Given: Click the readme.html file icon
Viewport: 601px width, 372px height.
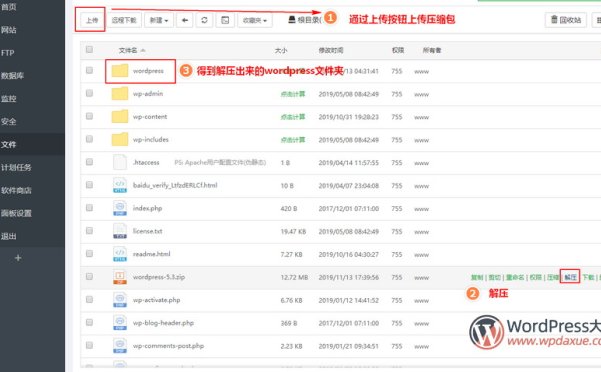Looking at the screenshot, I should (x=120, y=254).
